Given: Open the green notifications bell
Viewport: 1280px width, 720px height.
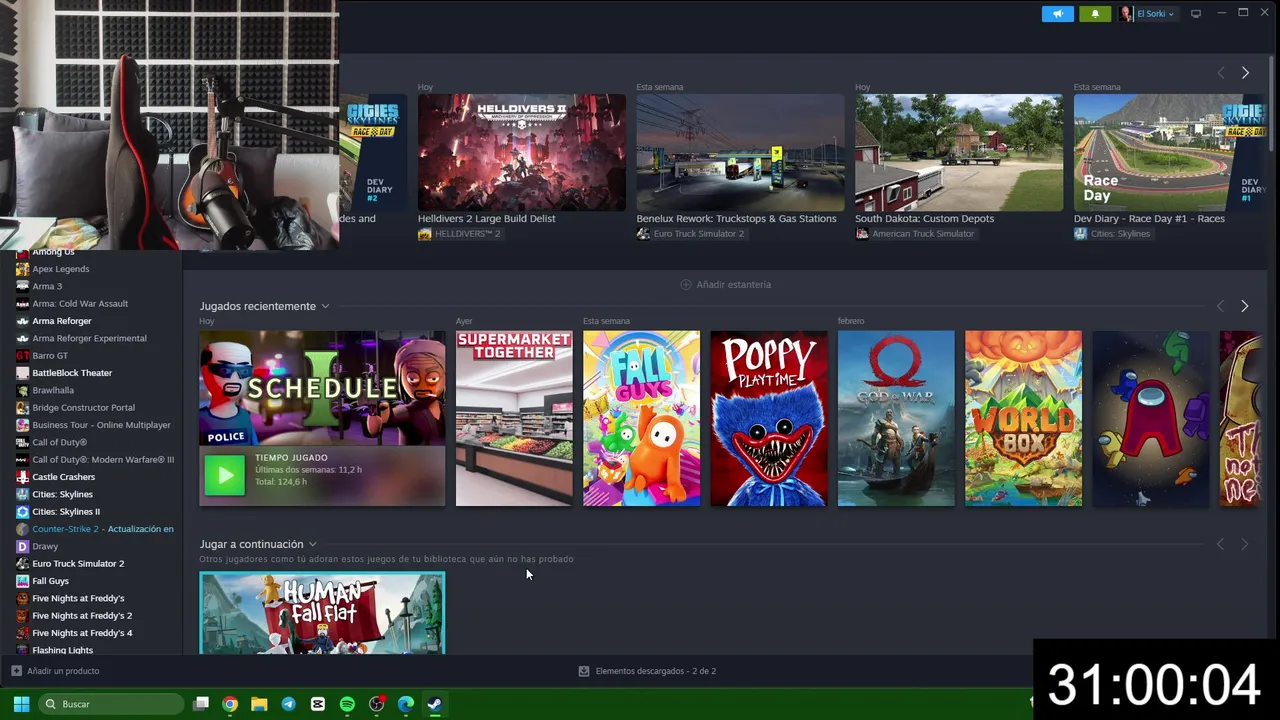Looking at the screenshot, I should click(x=1095, y=14).
